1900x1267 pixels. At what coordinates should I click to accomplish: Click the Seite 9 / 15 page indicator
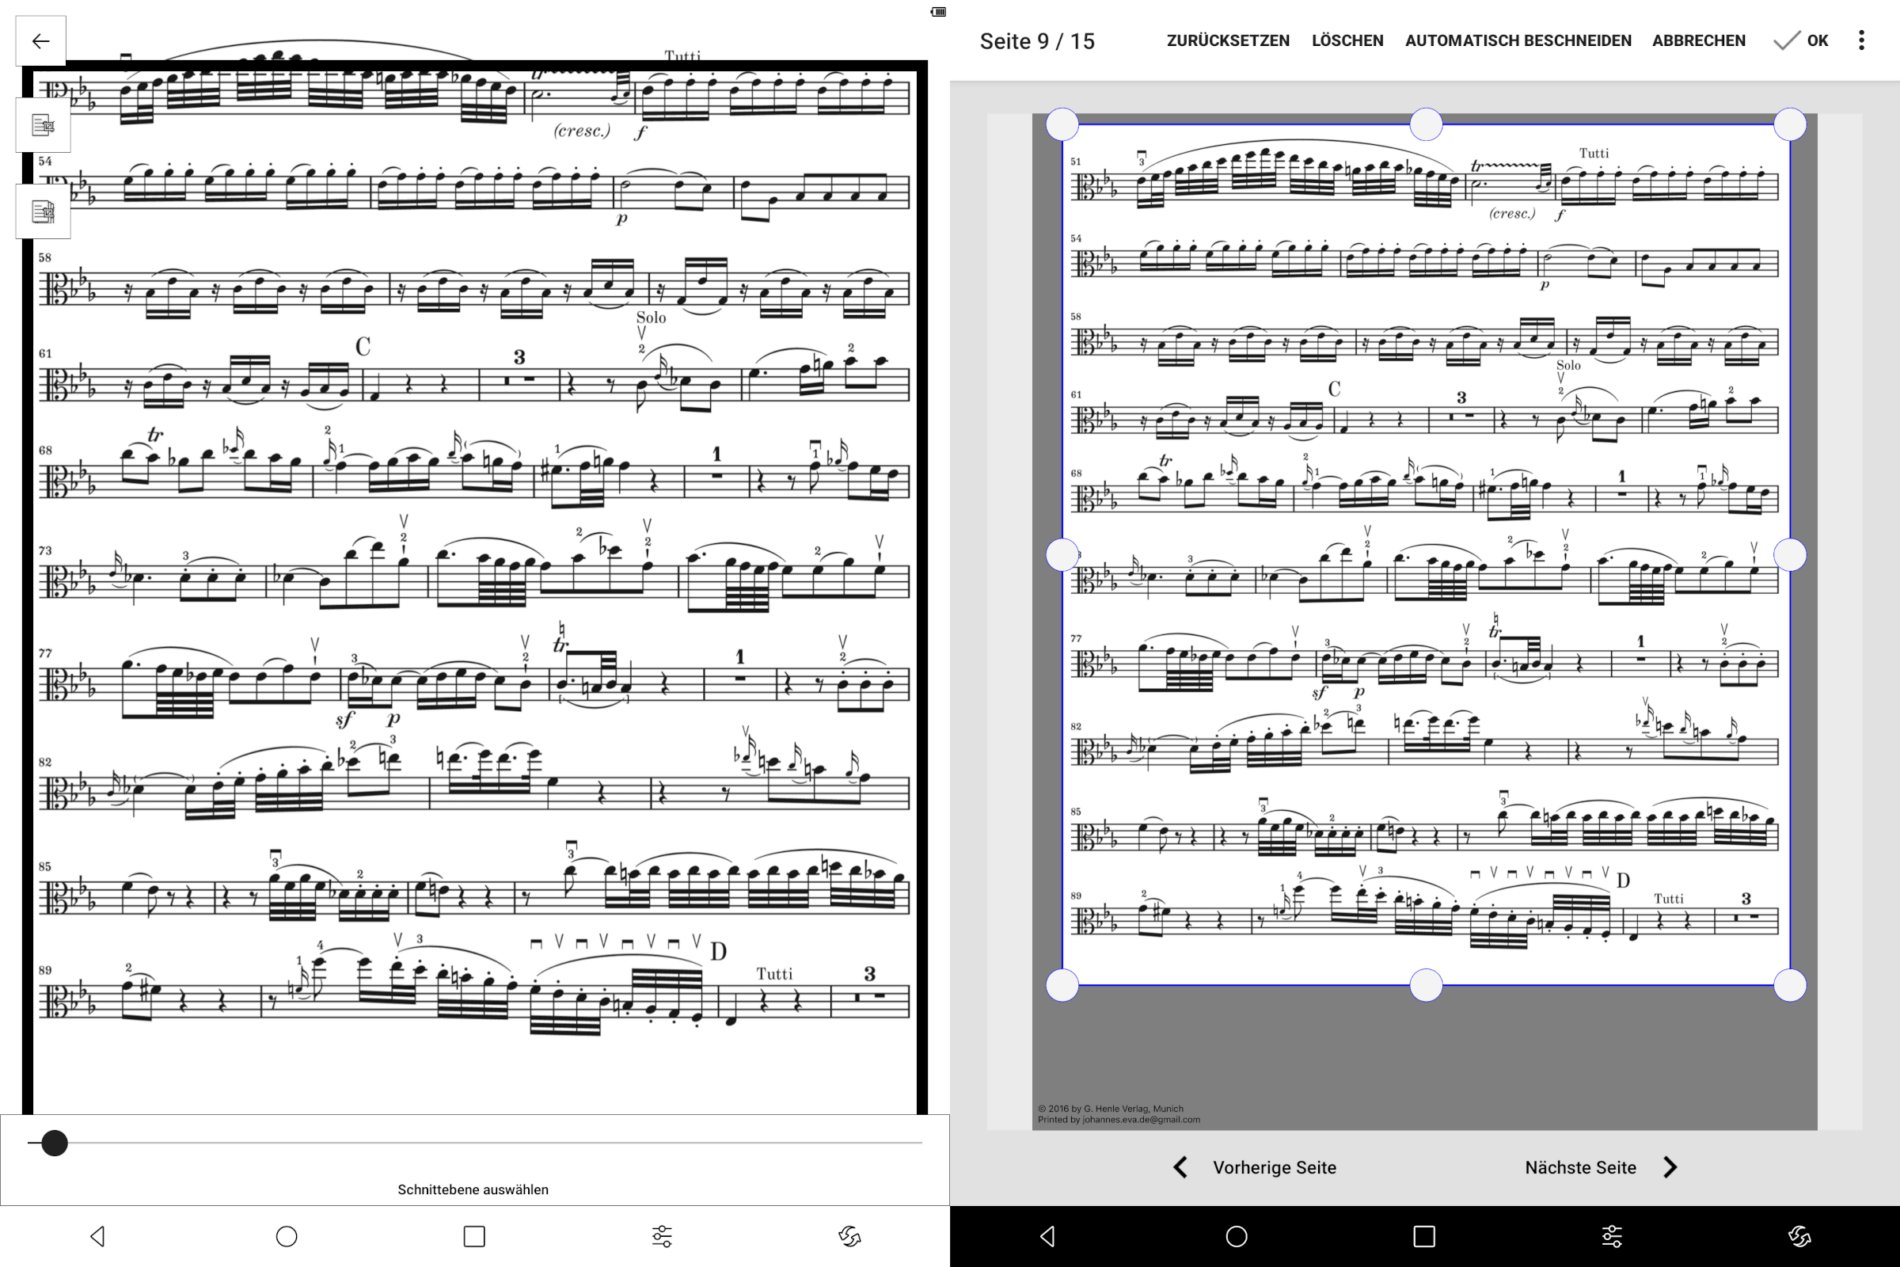tap(1037, 41)
